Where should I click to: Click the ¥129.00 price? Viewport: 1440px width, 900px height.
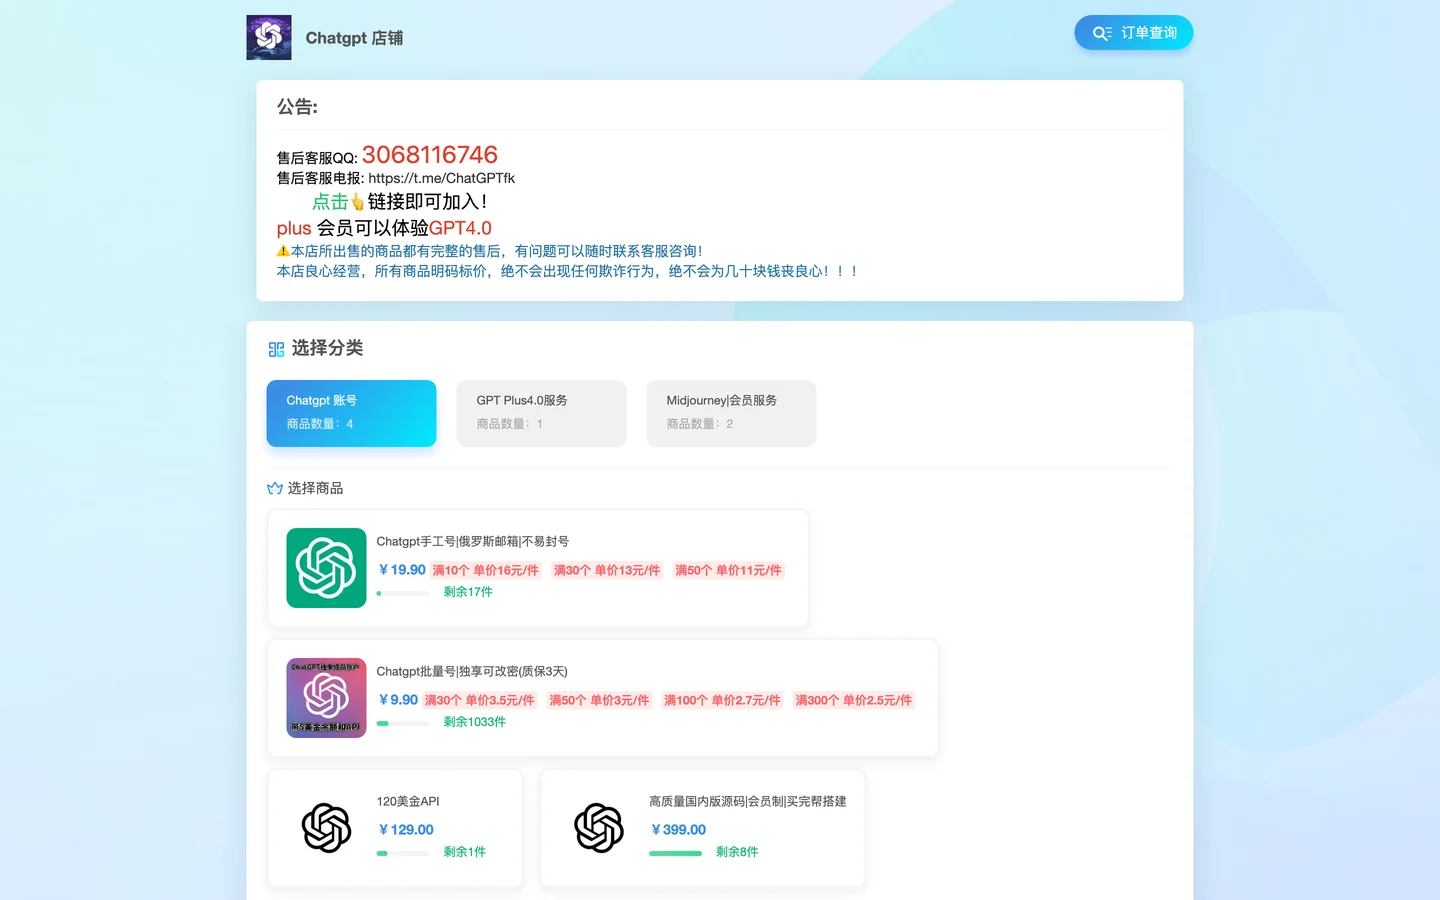click(406, 830)
